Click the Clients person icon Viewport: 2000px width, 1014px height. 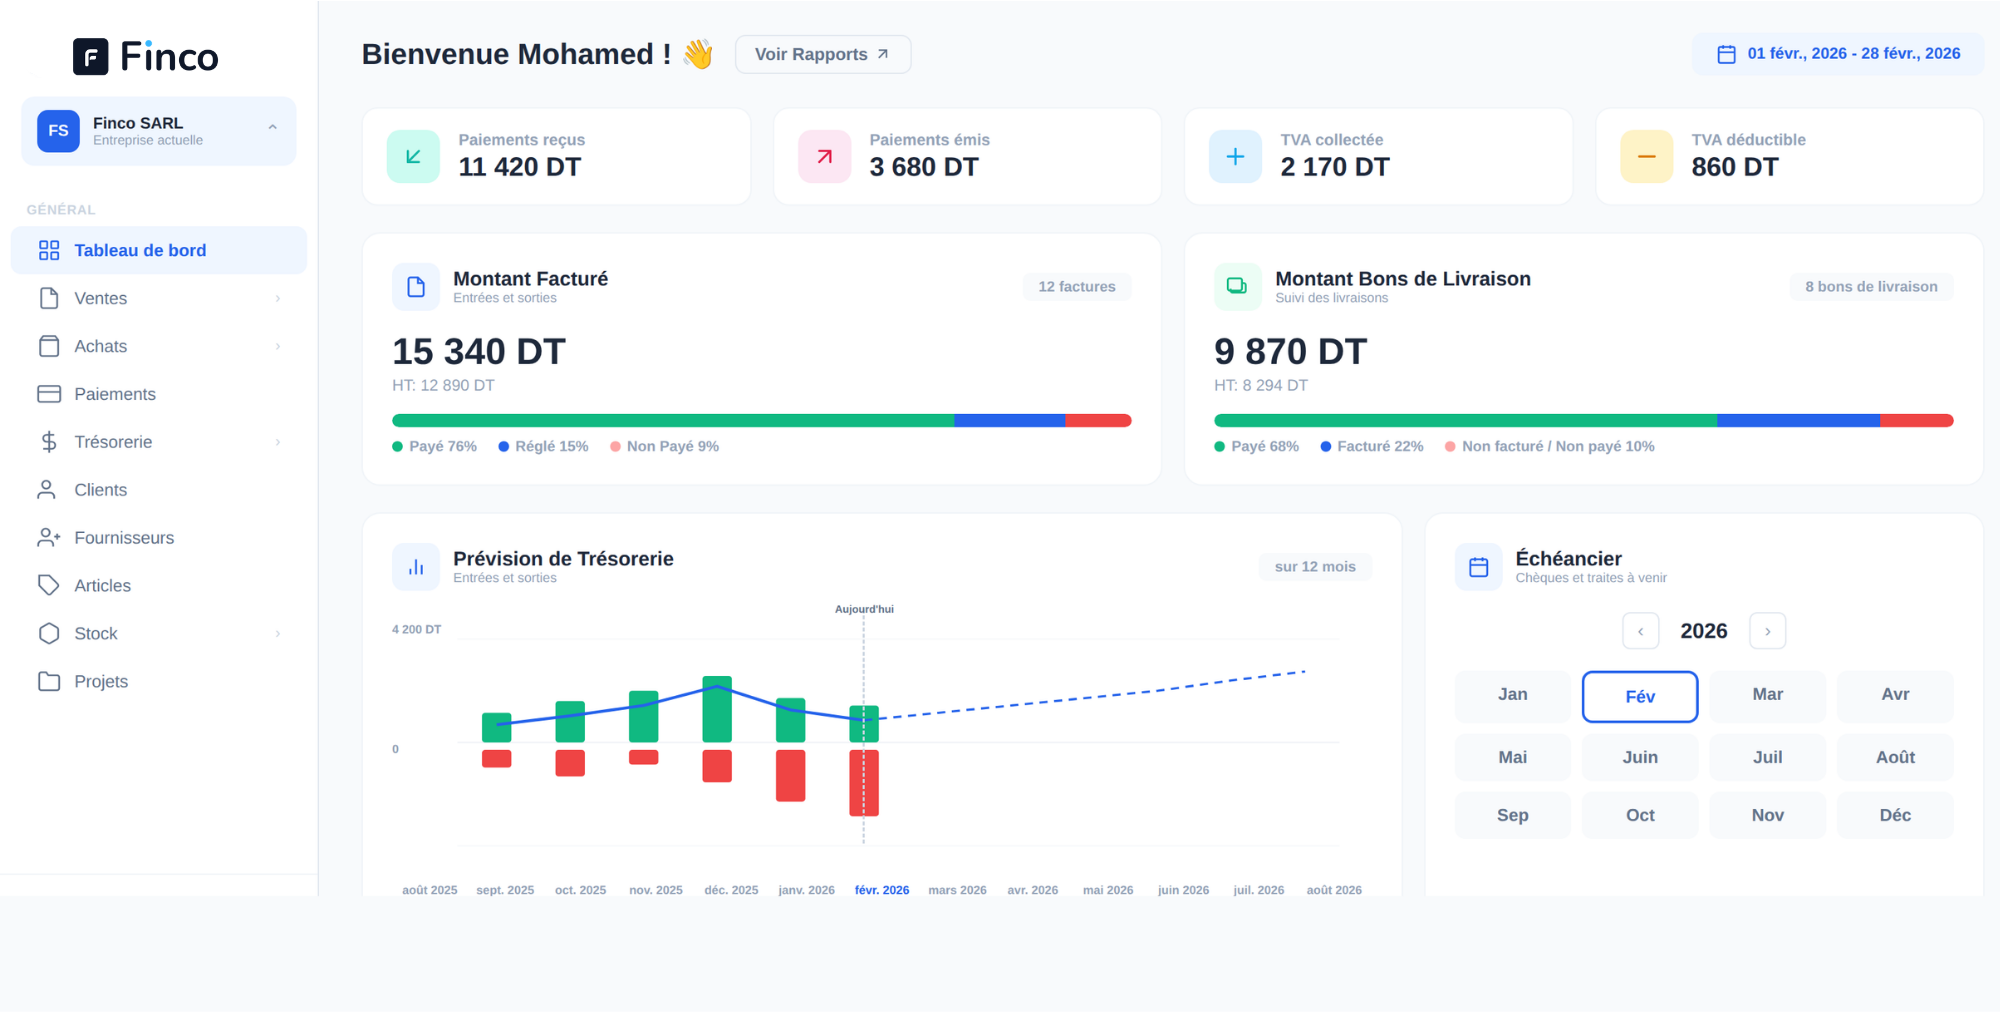click(x=47, y=490)
